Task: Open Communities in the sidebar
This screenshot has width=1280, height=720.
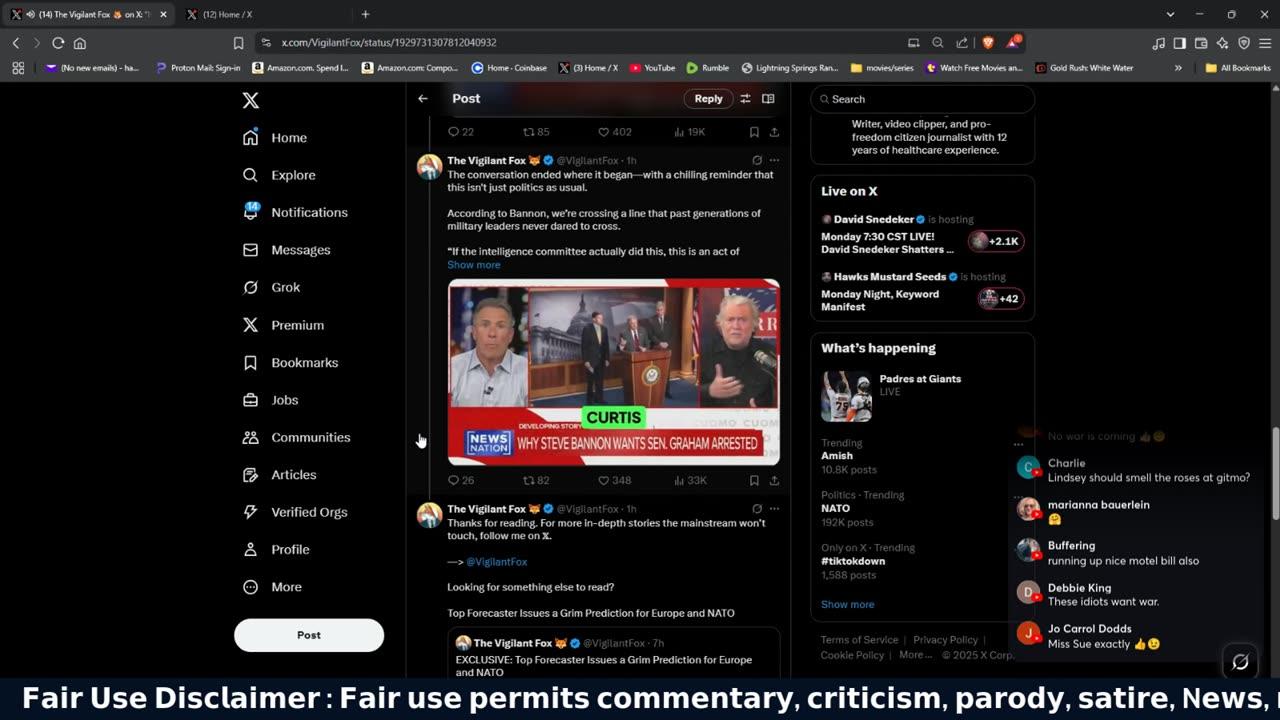Action: pos(296,437)
